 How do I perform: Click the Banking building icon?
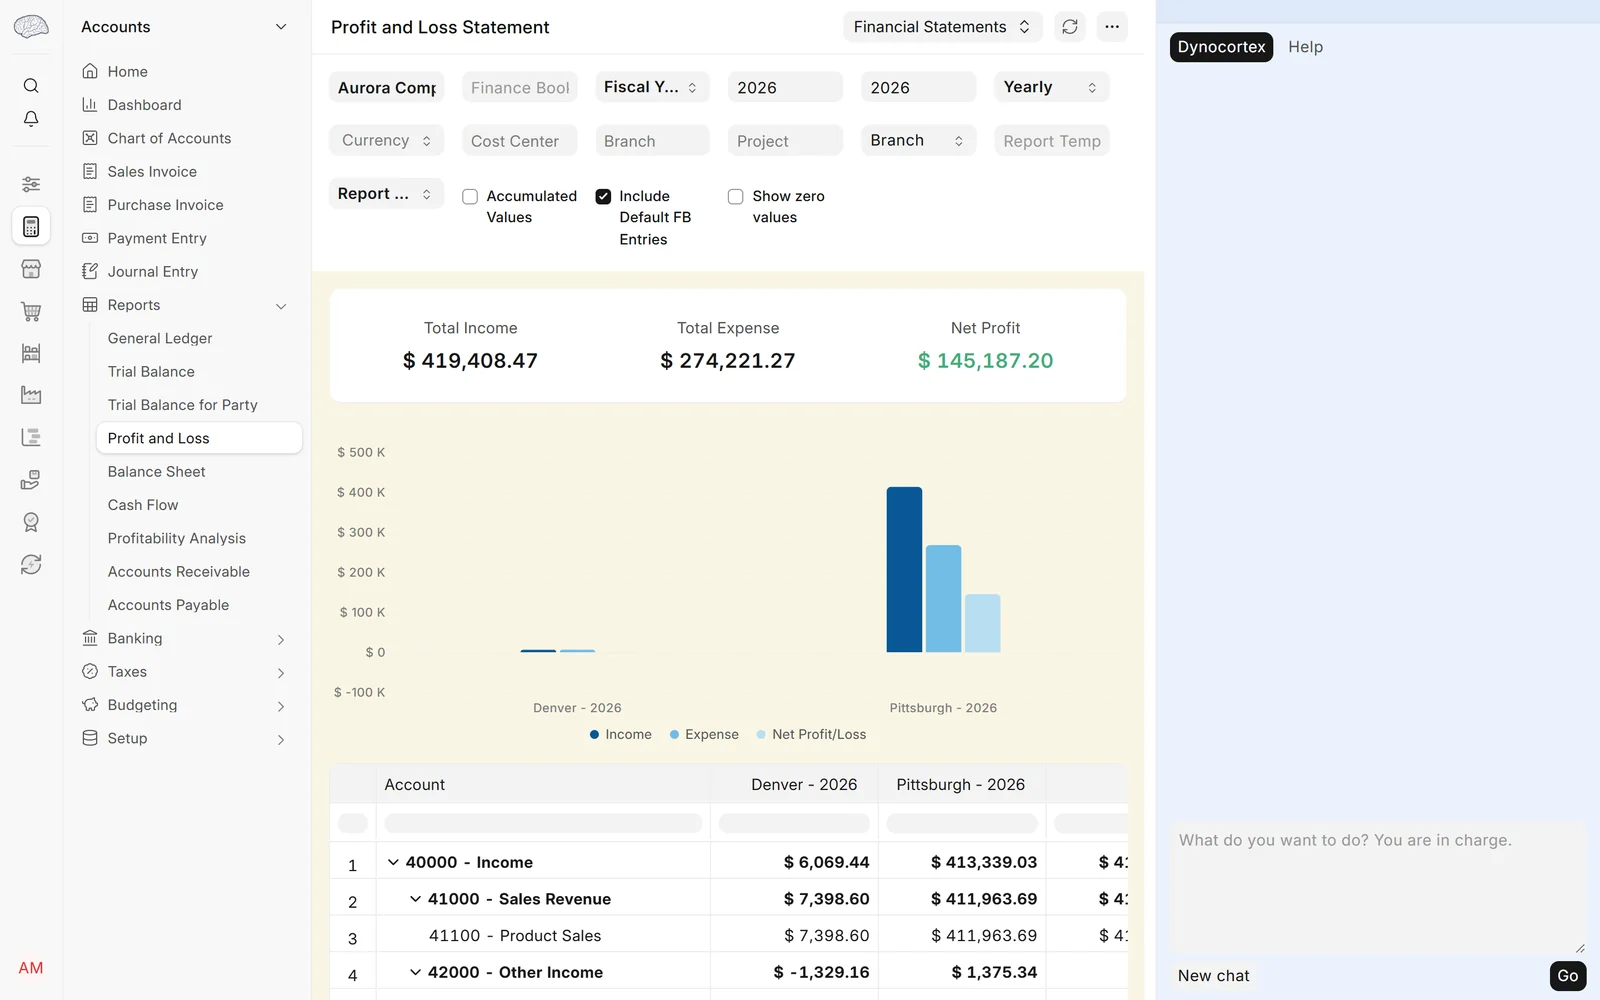pyautogui.click(x=90, y=638)
